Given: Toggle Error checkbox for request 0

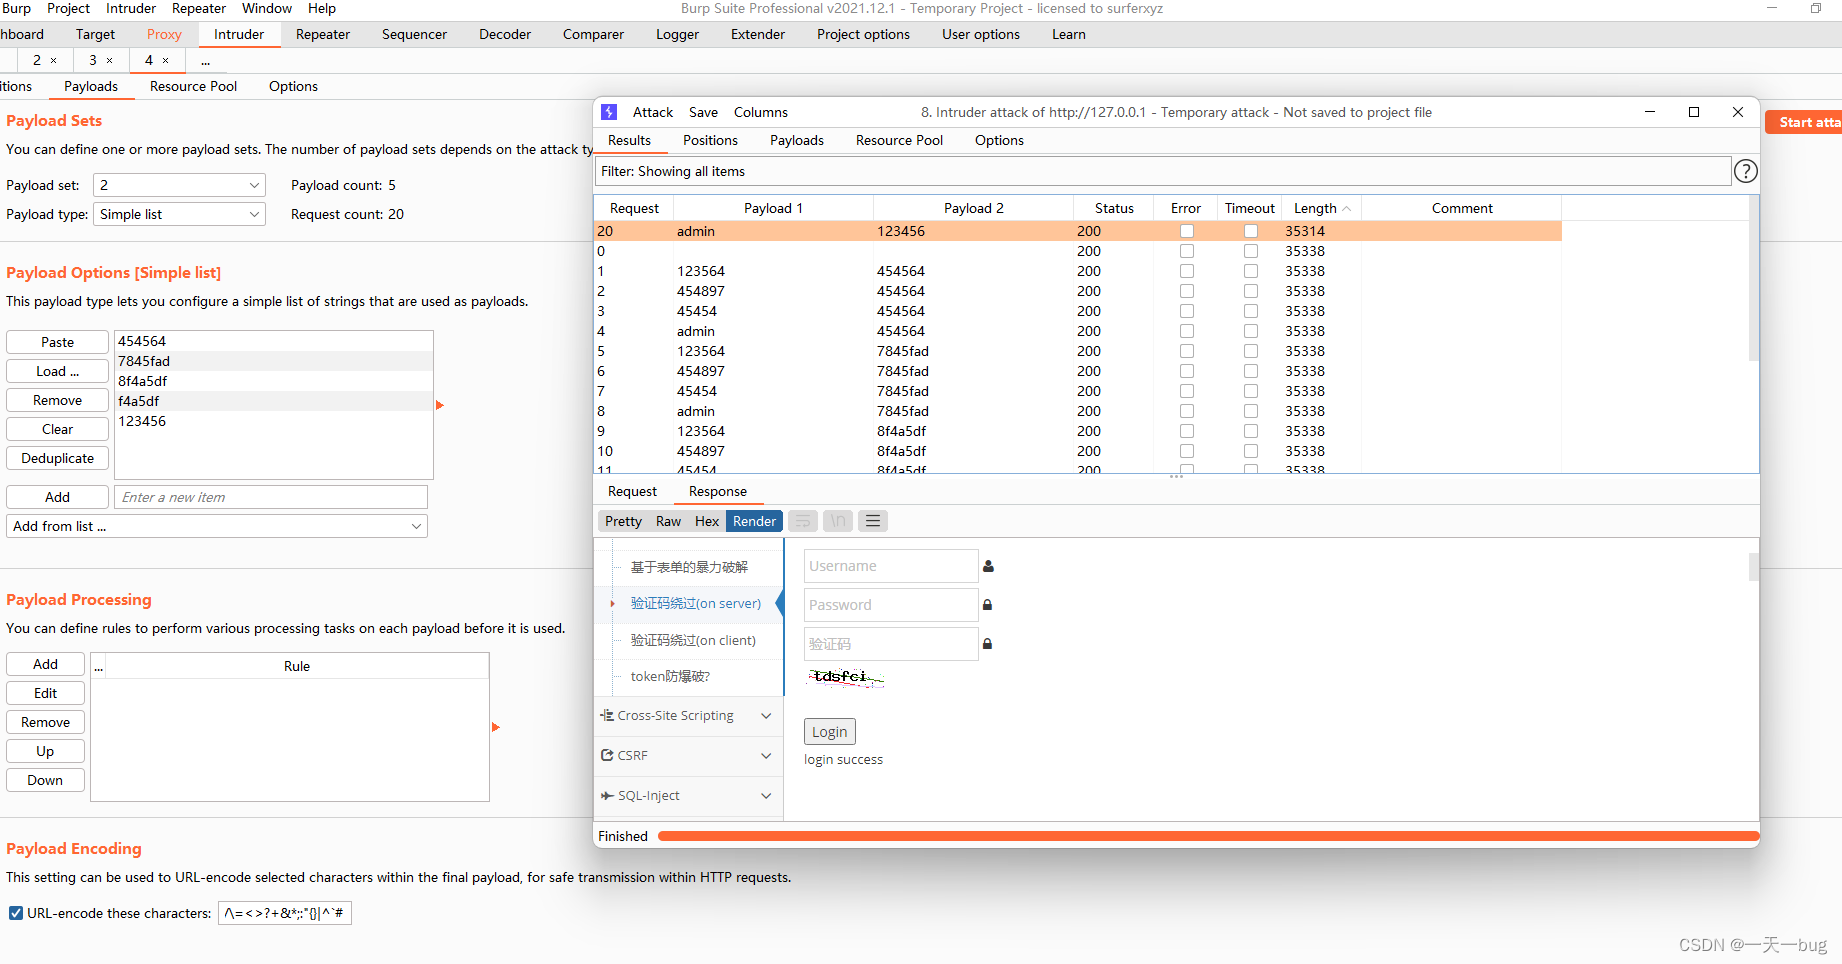Looking at the screenshot, I should click(x=1186, y=251).
